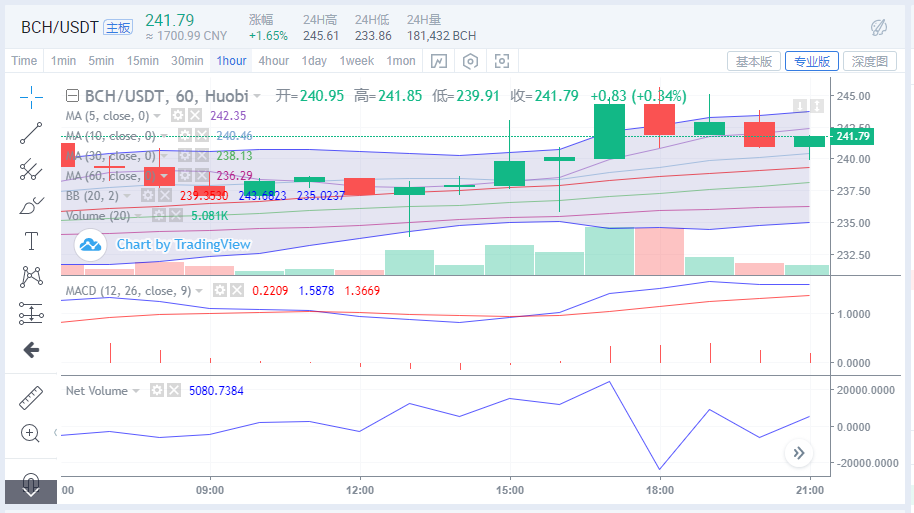Image resolution: width=914 pixels, height=513 pixels.
Task: Switch to 15min timeframe
Action: (x=143, y=61)
